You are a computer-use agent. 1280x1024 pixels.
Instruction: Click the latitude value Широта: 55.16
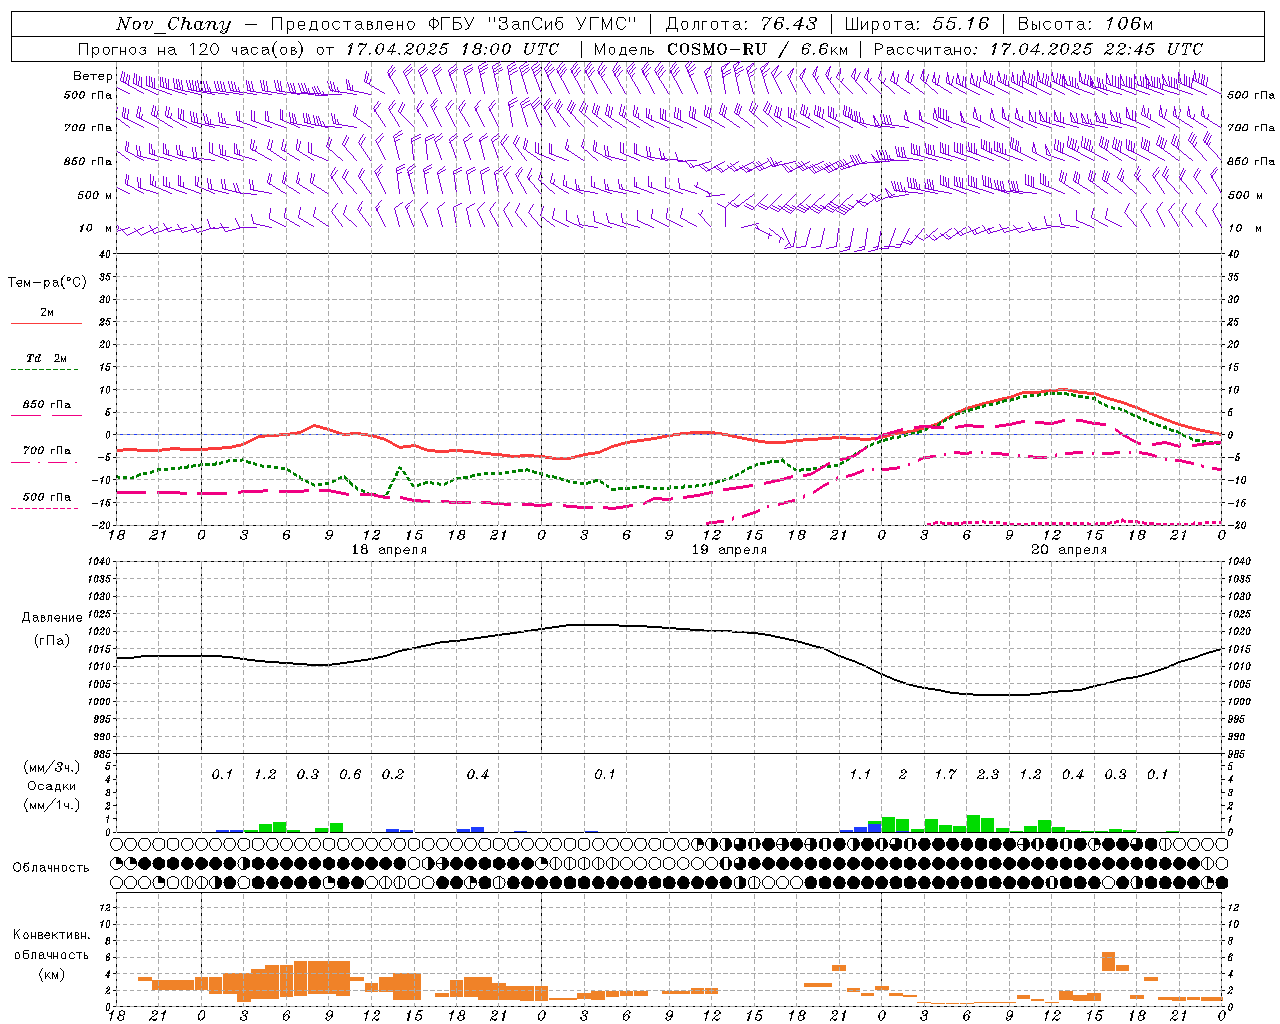coord(917,24)
